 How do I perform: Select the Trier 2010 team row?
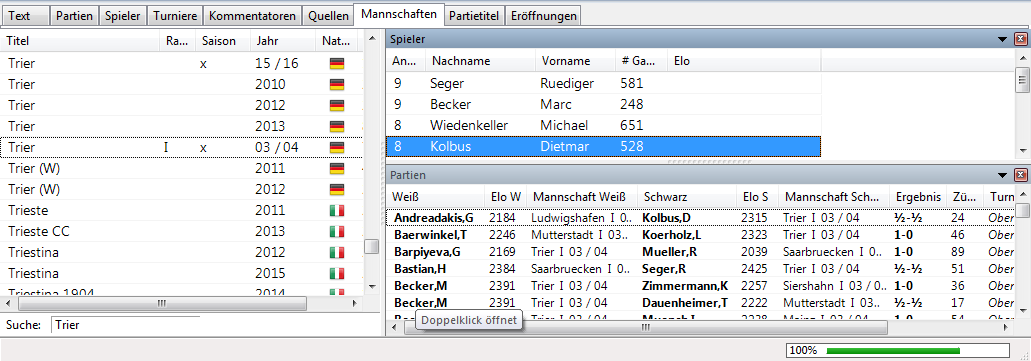point(181,84)
